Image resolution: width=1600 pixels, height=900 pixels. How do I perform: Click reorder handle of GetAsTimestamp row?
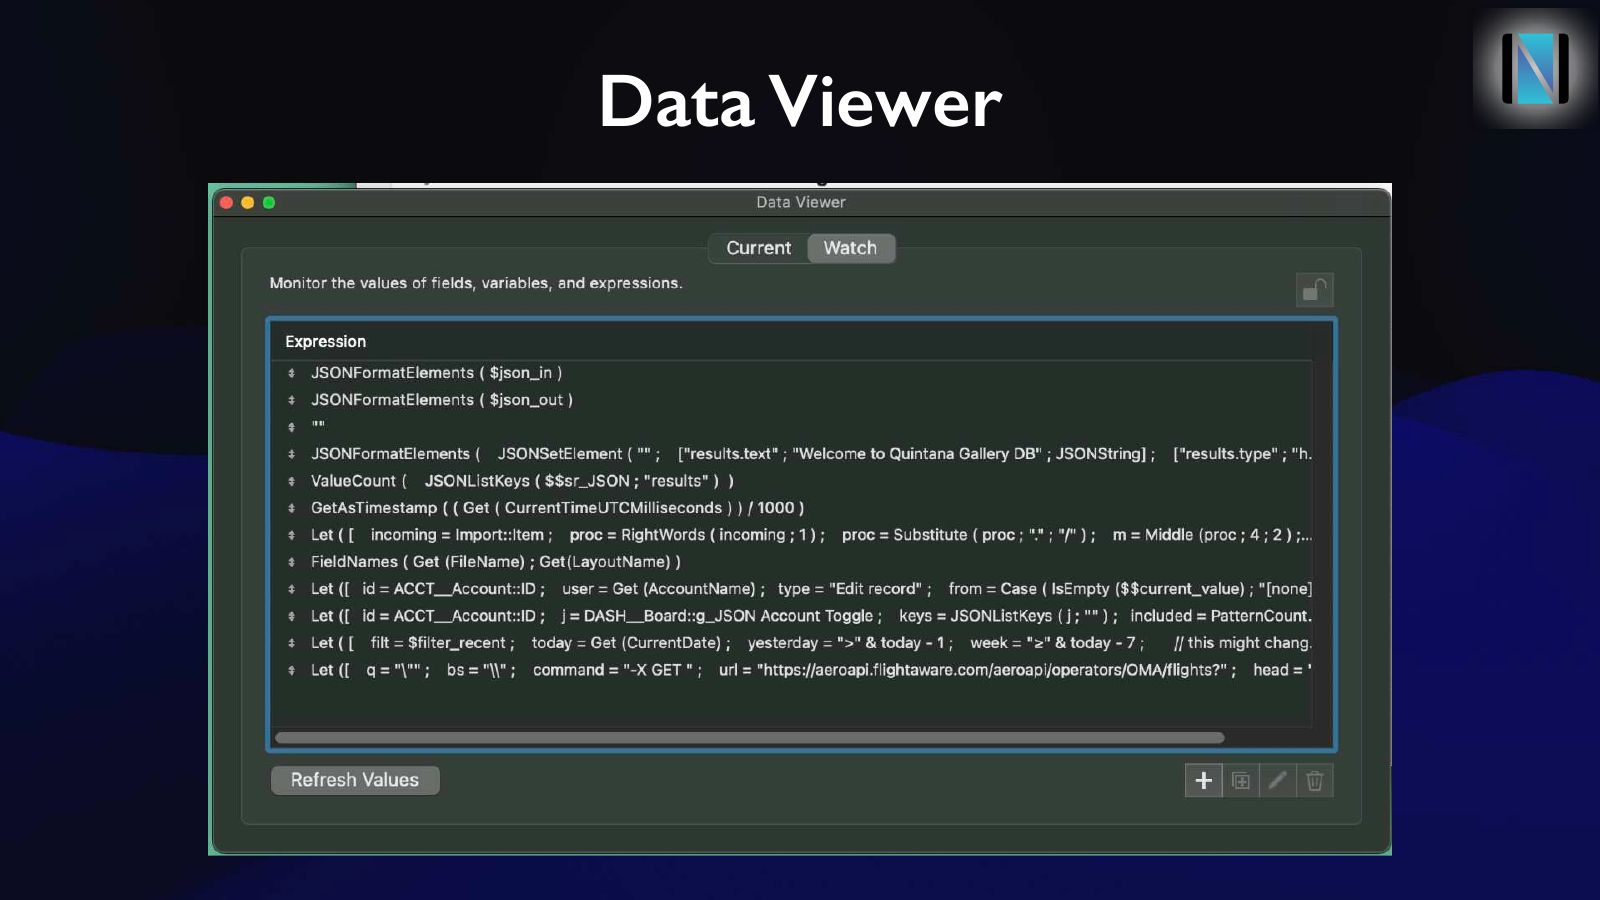[x=291, y=508]
